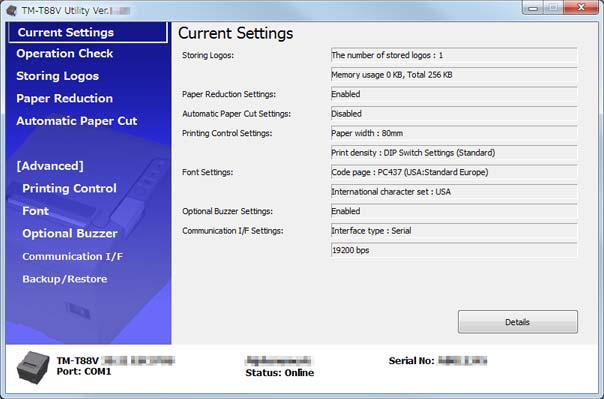This screenshot has width=604, height=399.
Task: Open Storing Logos section
Action: pyautogui.click(x=57, y=76)
